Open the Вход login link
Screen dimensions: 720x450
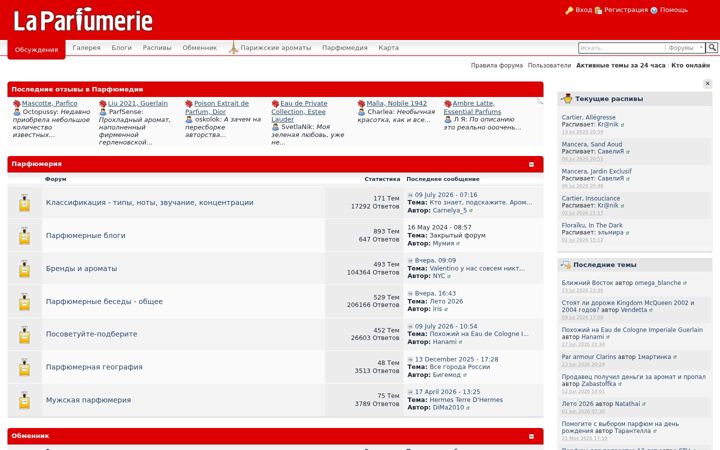(x=583, y=10)
